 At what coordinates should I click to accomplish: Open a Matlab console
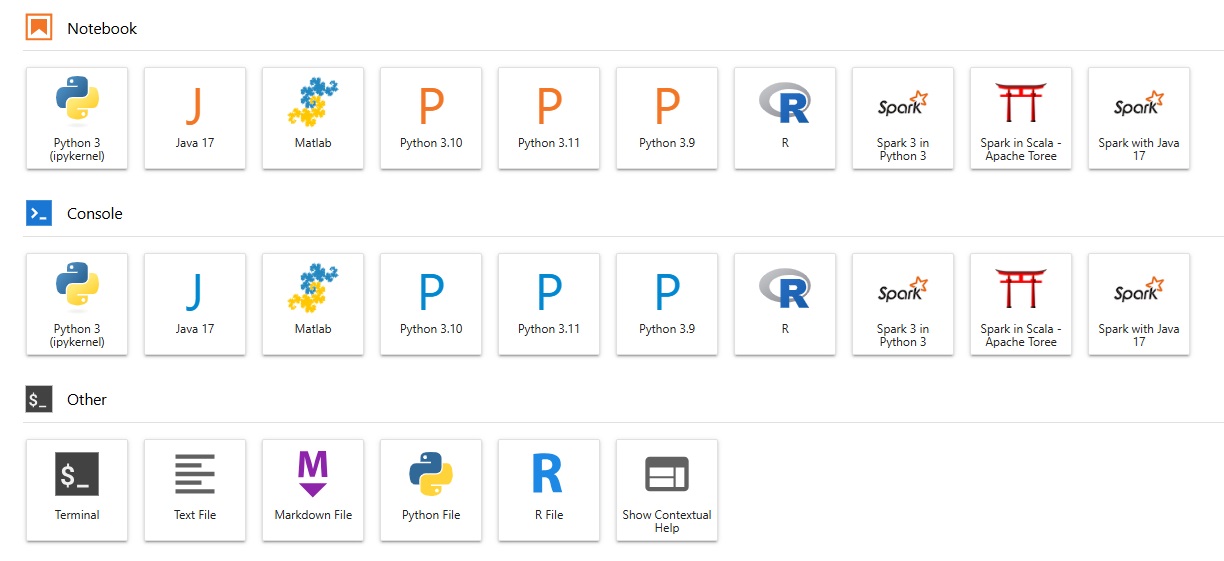point(313,303)
